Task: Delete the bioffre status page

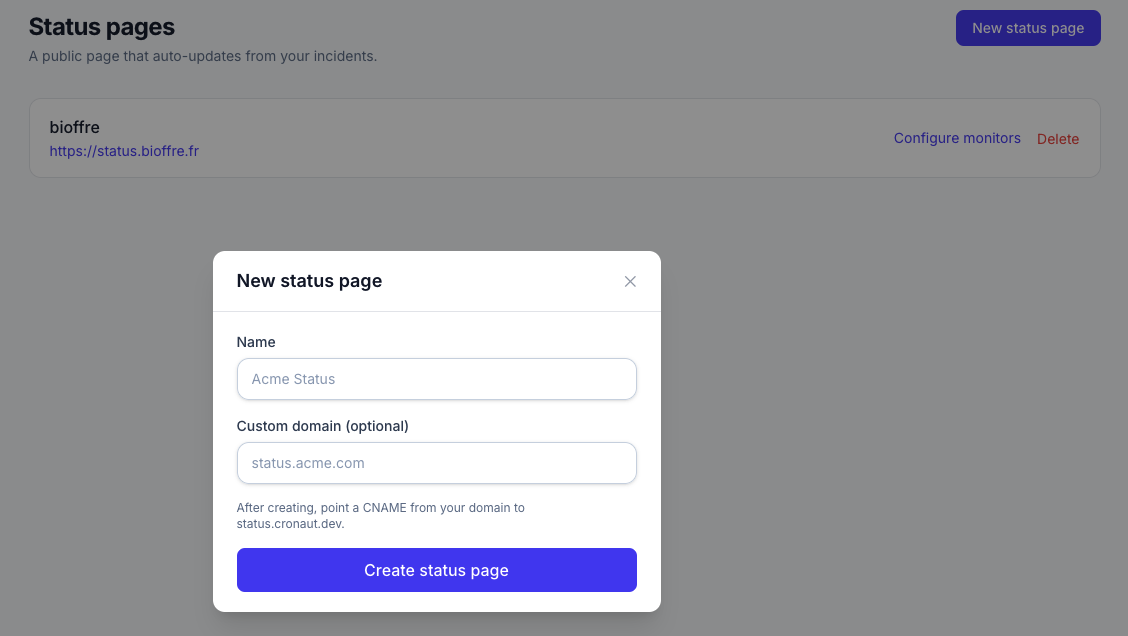Action: pyautogui.click(x=1058, y=139)
